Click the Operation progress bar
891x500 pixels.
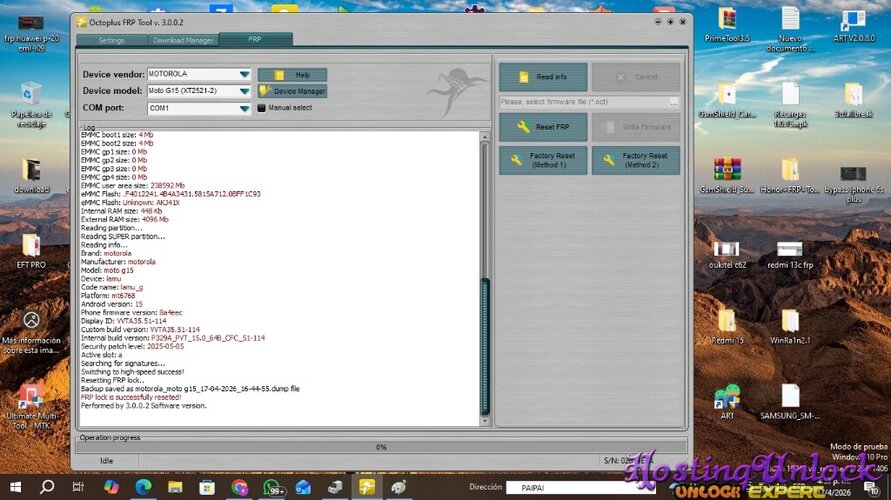[x=381, y=447]
